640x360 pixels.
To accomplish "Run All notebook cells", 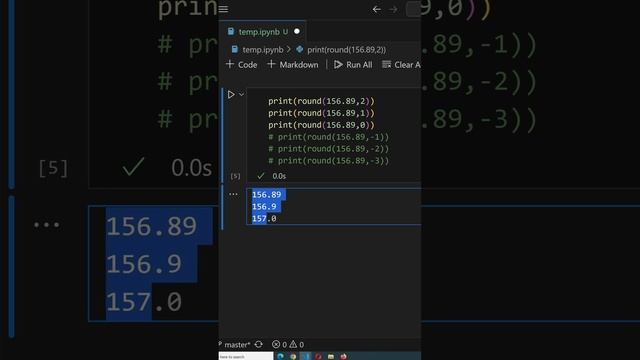I will coord(353,64).
